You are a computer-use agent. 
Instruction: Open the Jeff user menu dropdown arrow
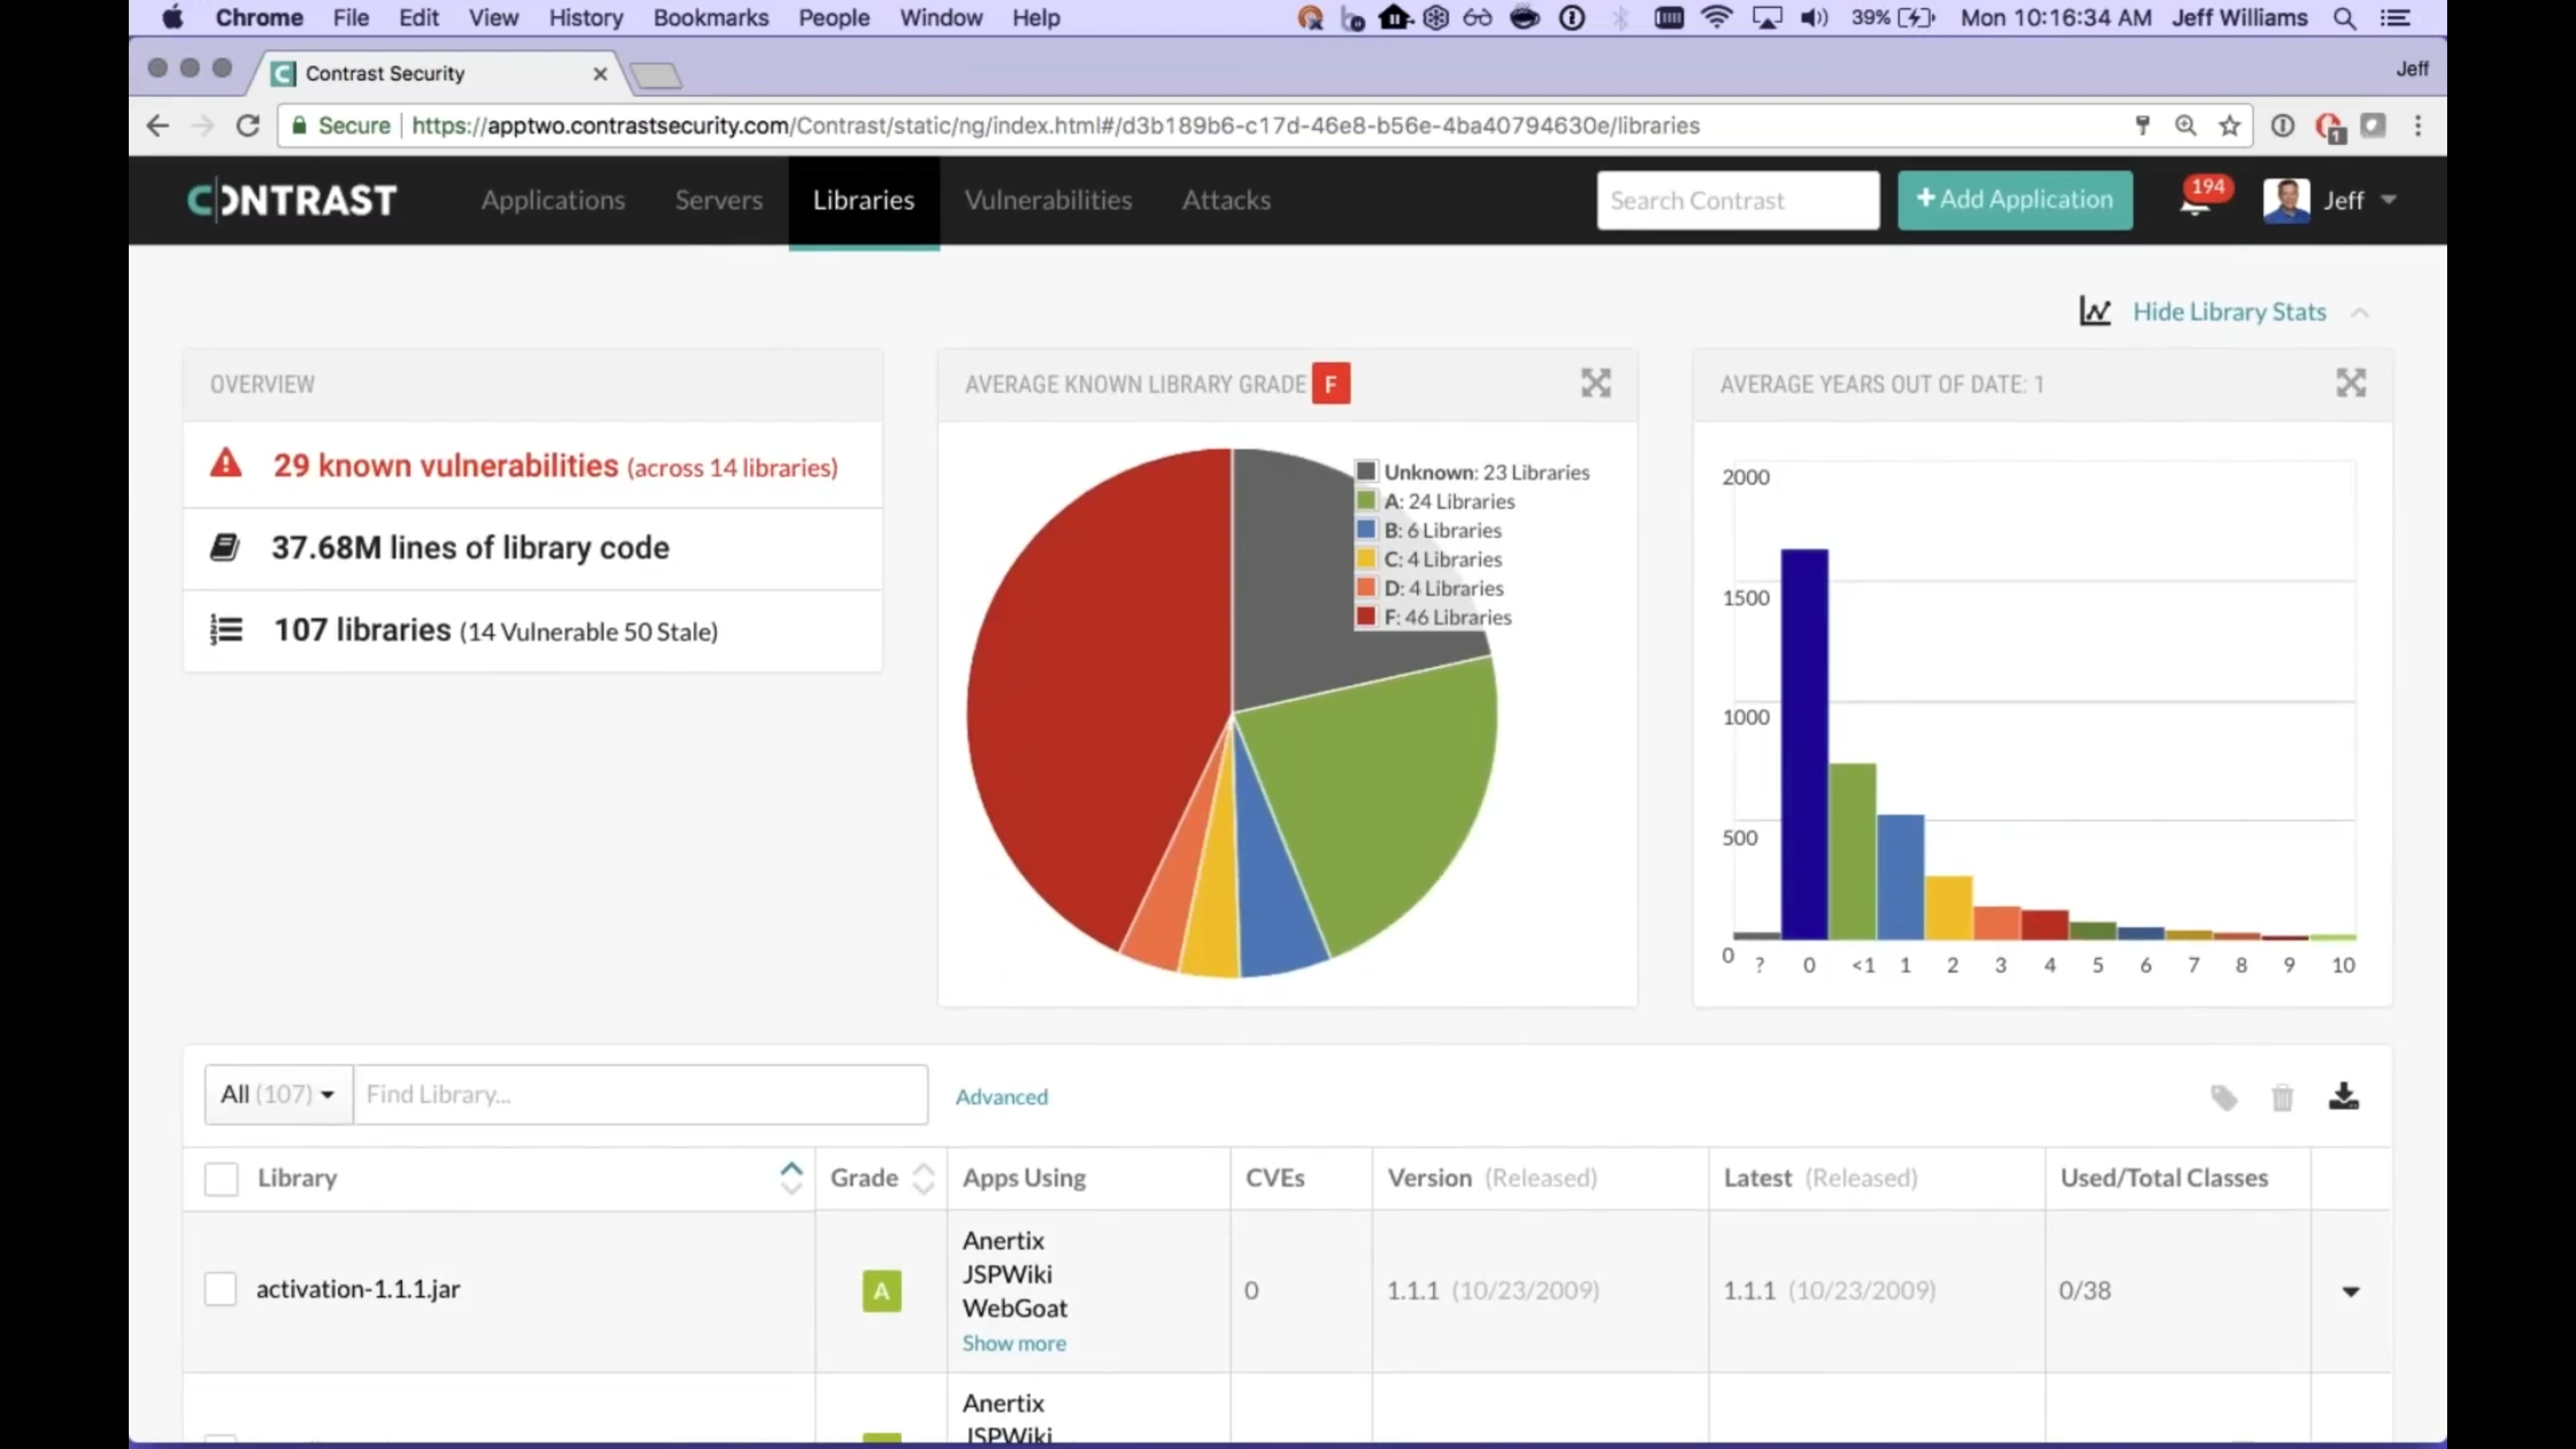pyautogui.click(x=2388, y=200)
